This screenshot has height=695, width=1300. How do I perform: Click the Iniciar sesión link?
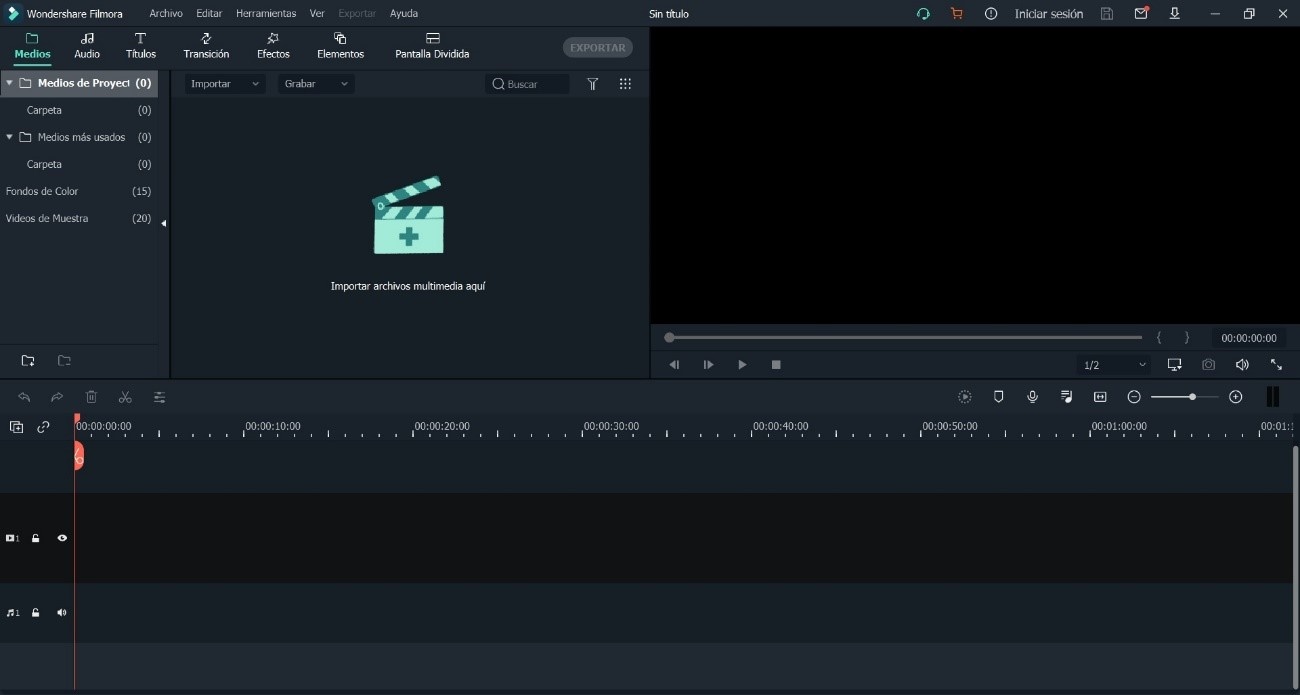tap(1048, 14)
